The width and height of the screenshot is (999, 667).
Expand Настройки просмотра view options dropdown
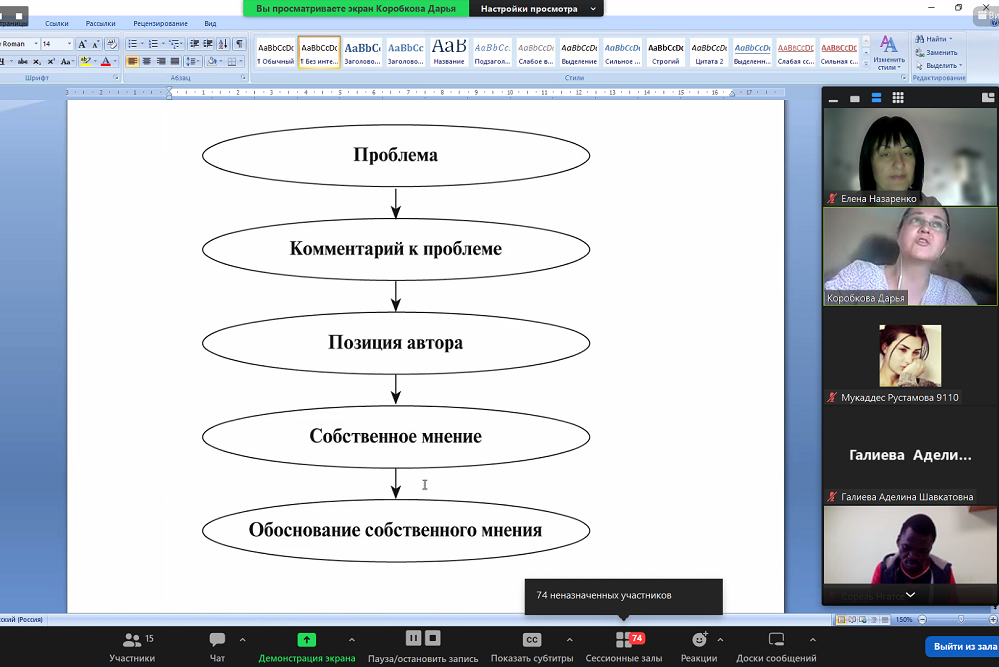click(x=593, y=8)
